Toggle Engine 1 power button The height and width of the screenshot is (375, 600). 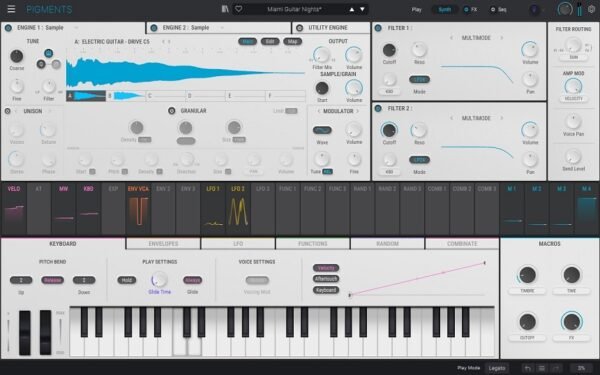(8, 28)
